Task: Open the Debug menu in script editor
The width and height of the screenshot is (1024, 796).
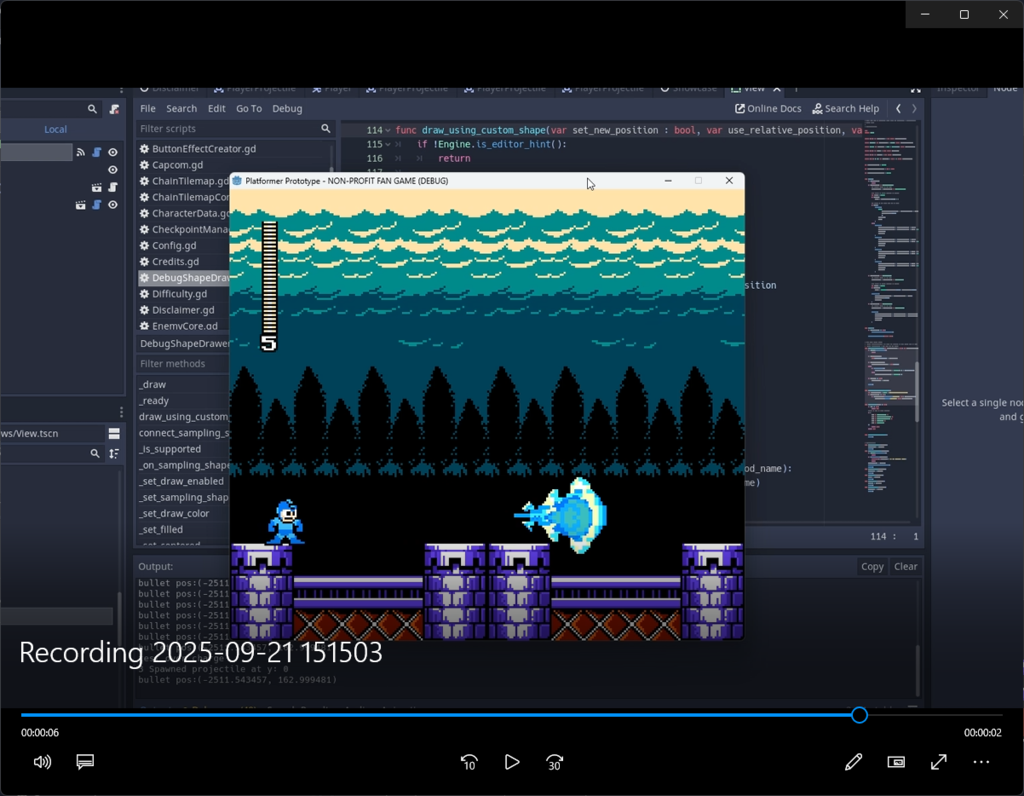Action: tap(287, 109)
